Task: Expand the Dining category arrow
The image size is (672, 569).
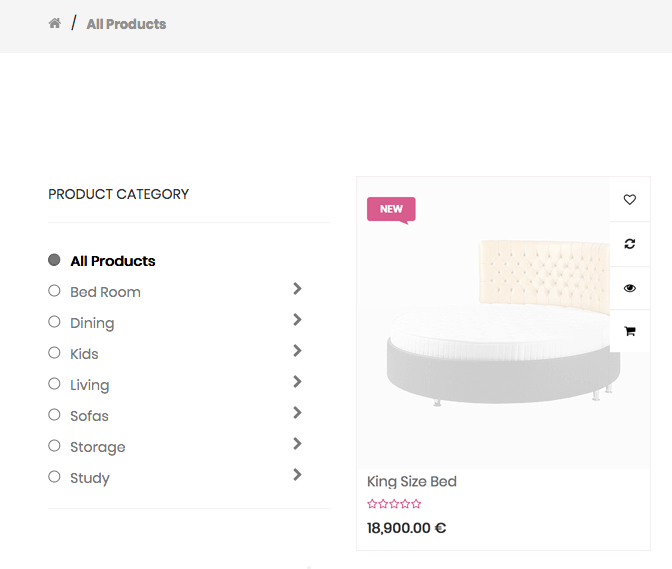Action: click(x=297, y=320)
